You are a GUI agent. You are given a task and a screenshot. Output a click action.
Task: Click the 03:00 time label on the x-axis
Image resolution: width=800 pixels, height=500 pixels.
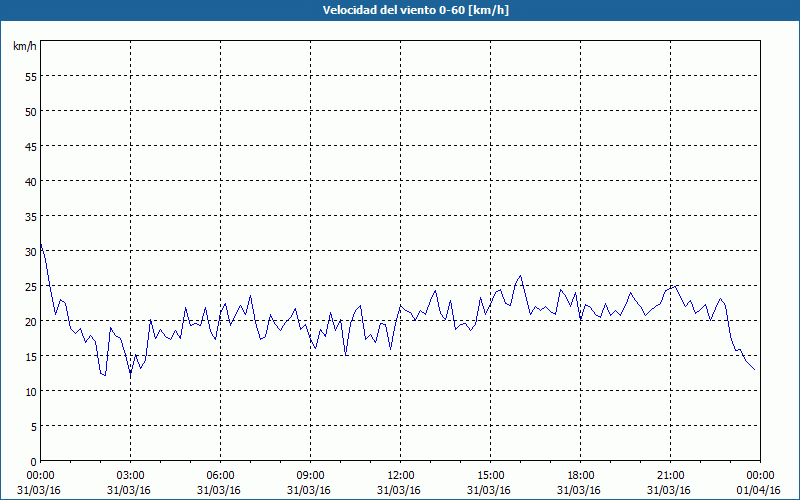coord(129,476)
